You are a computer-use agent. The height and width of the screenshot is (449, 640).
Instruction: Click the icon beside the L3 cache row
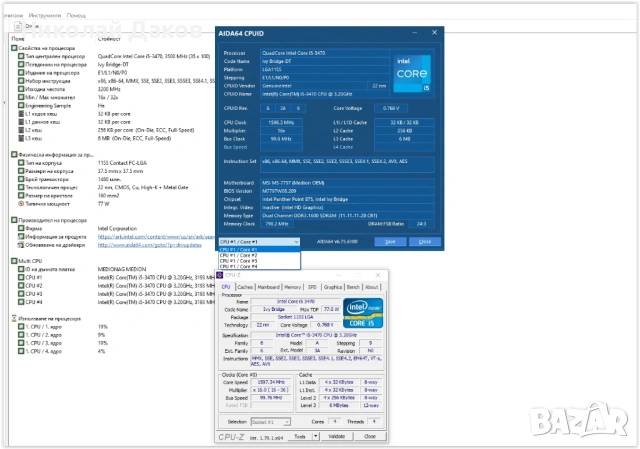[x=20, y=137]
